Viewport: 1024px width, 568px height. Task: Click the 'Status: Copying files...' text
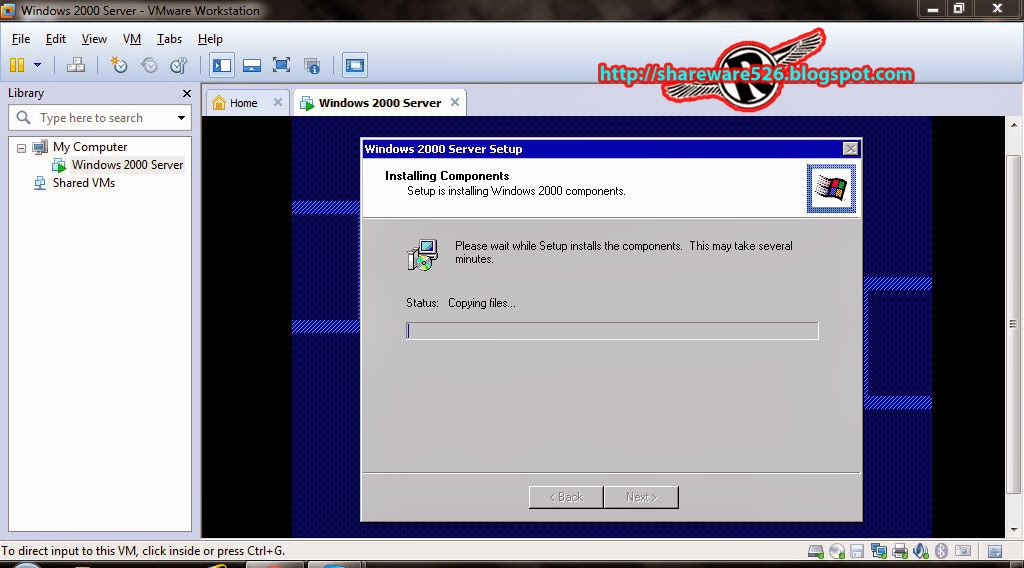point(460,303)
